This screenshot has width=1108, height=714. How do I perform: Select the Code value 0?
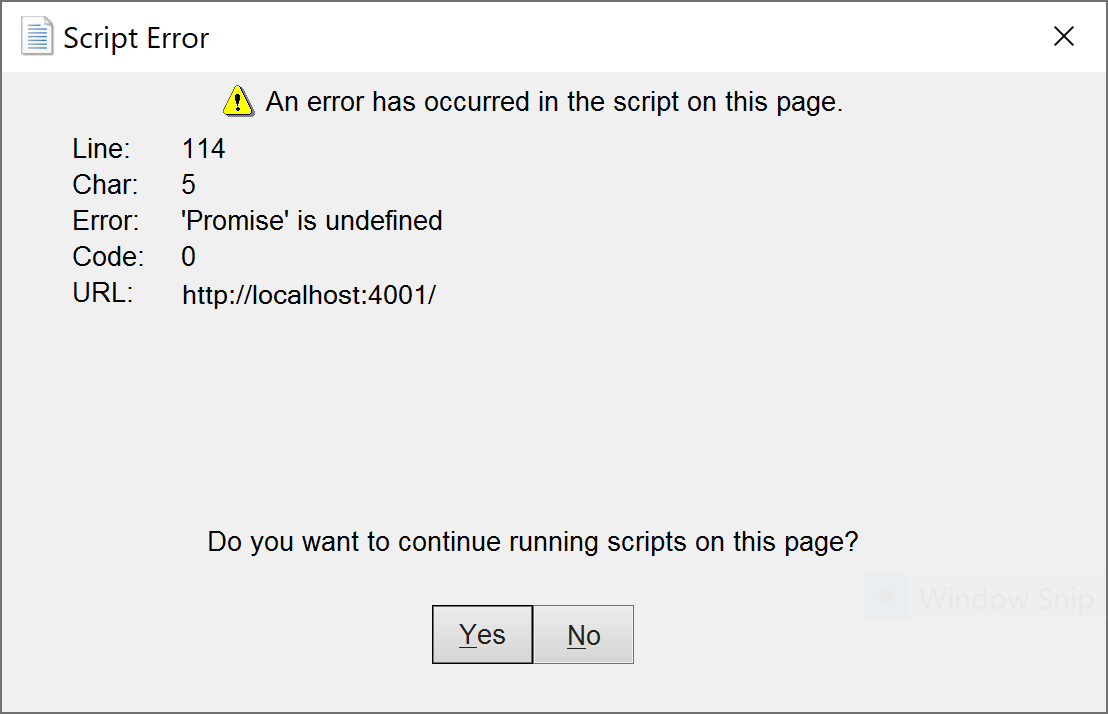point(188,256)
